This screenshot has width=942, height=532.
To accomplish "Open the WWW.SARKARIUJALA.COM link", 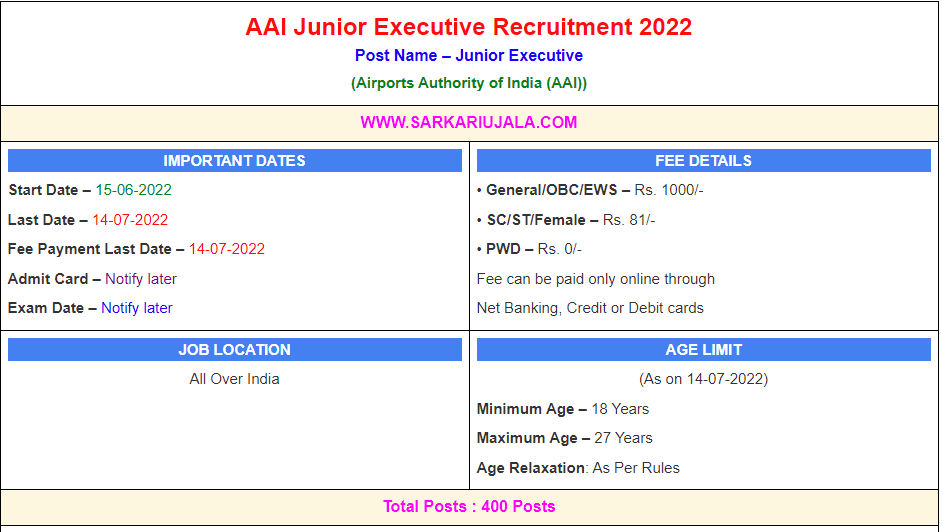I will (468, 123).
